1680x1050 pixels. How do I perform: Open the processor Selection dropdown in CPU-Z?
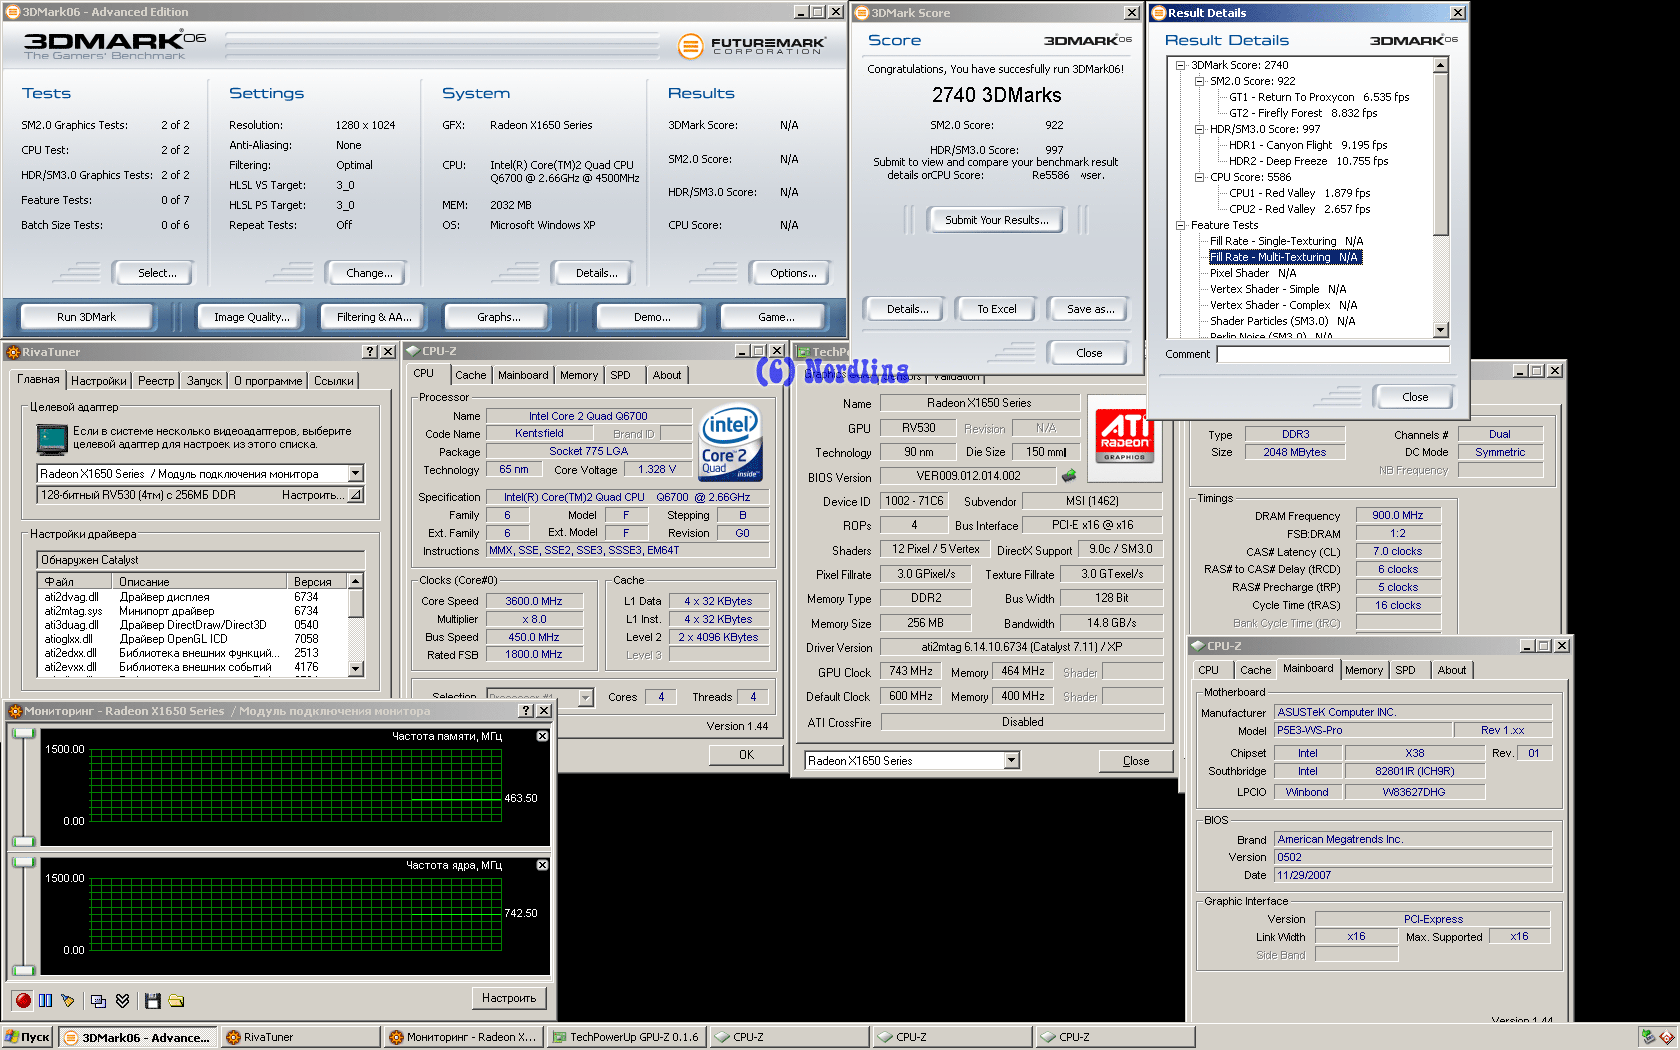click(586, 697)
